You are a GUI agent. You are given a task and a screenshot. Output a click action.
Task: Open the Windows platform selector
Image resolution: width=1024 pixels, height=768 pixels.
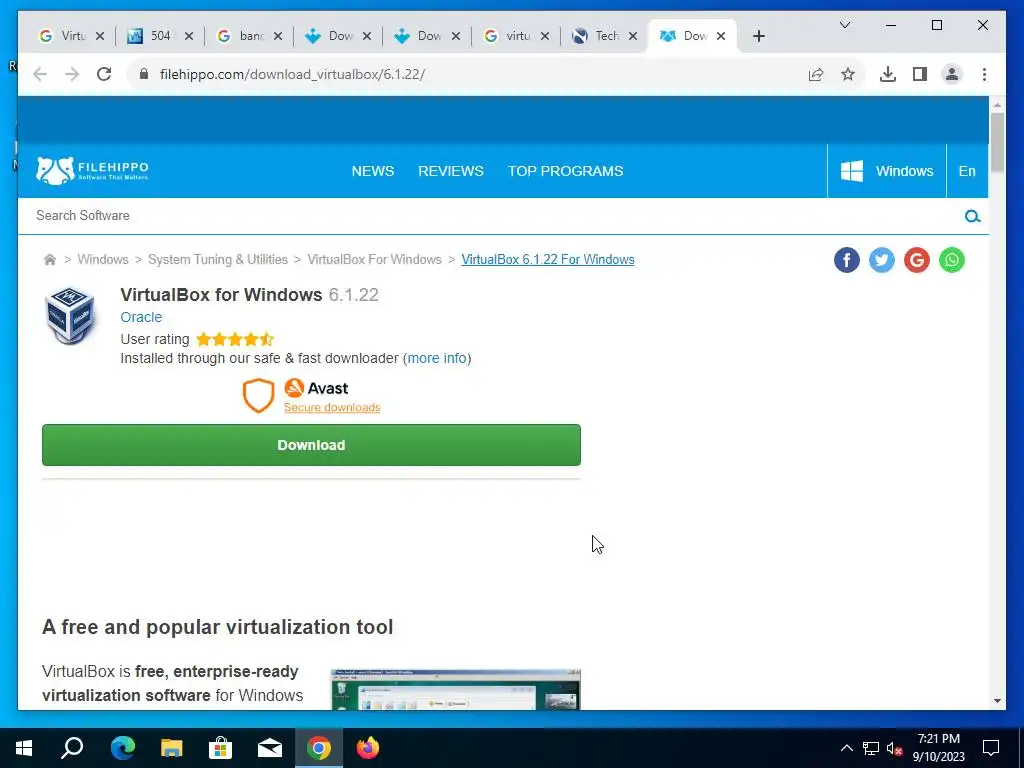887,171
